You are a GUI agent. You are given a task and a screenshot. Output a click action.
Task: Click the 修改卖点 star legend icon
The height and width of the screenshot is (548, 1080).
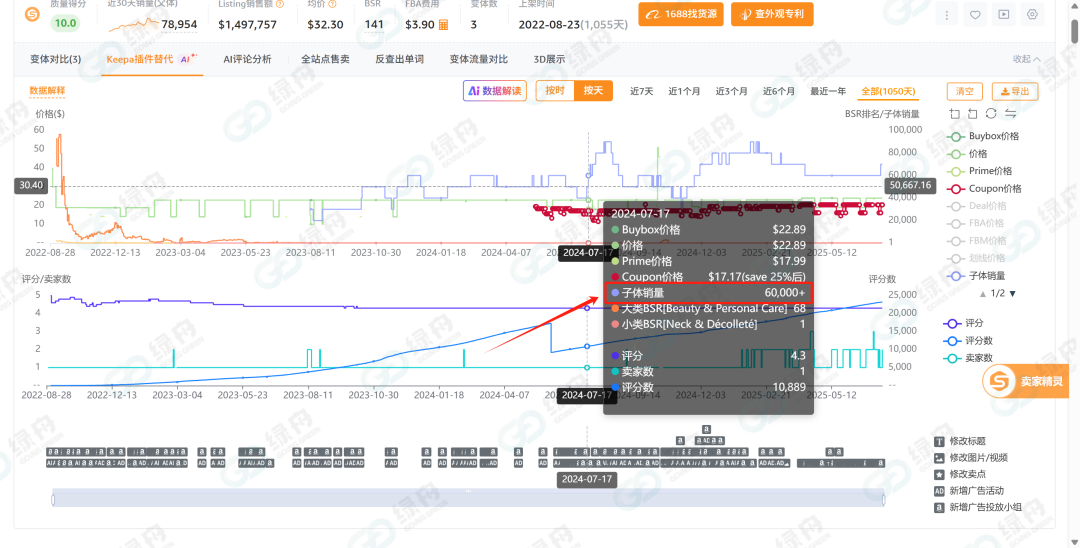[x=939, y=474]
